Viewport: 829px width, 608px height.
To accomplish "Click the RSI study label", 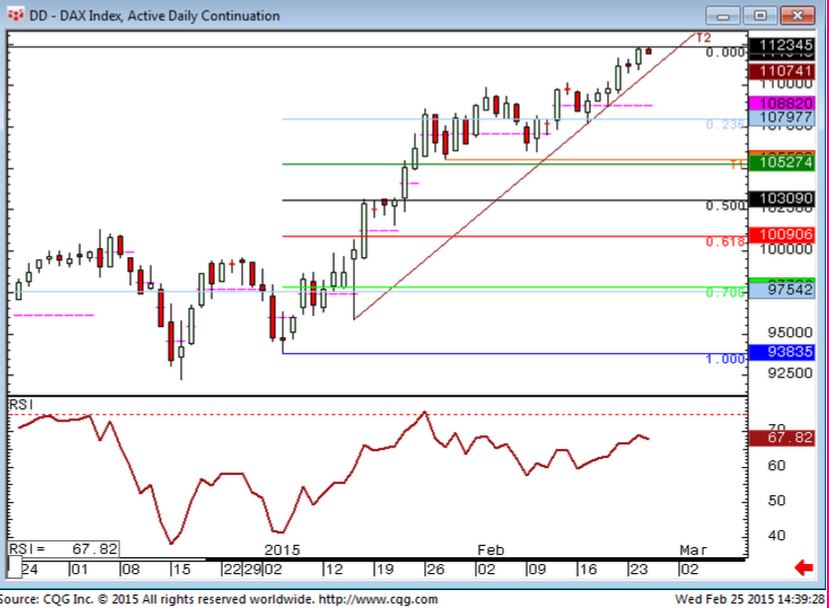I will 22,403.
